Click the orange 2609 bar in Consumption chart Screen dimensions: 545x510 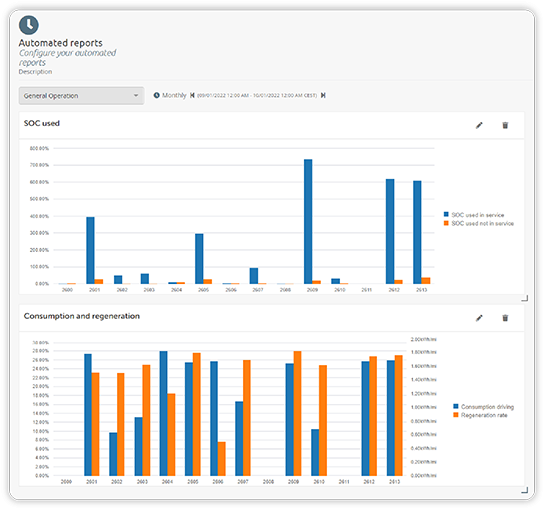298,413
